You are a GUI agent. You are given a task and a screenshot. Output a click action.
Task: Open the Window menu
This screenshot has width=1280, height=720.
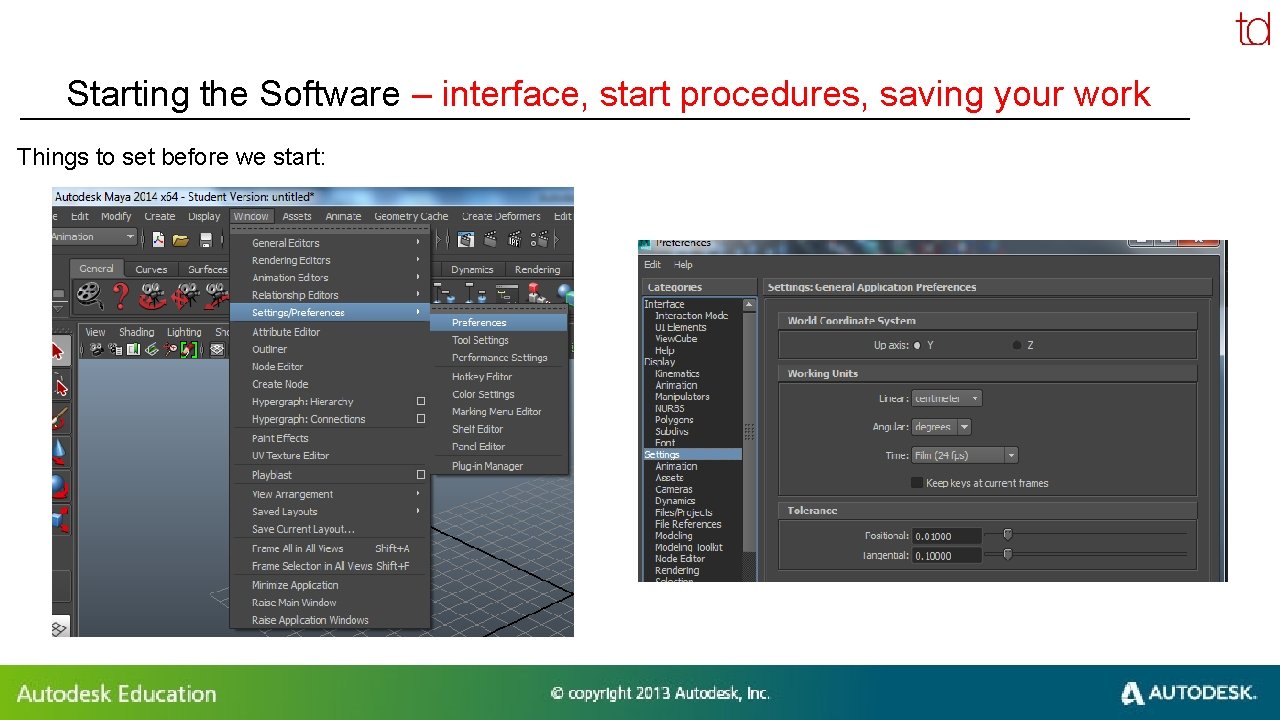pos(251,216)
